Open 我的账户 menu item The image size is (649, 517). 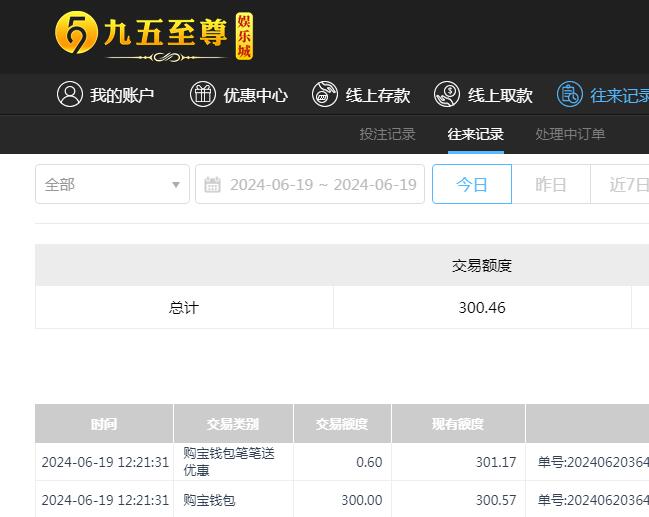pos(106,94)
